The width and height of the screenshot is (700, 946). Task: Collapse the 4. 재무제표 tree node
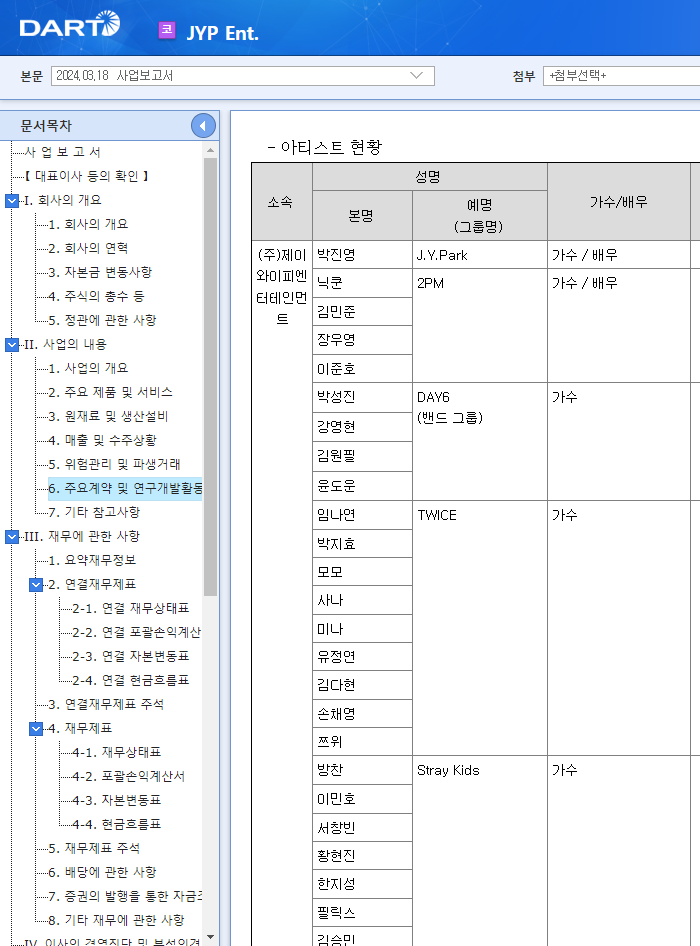pos(36,728)
